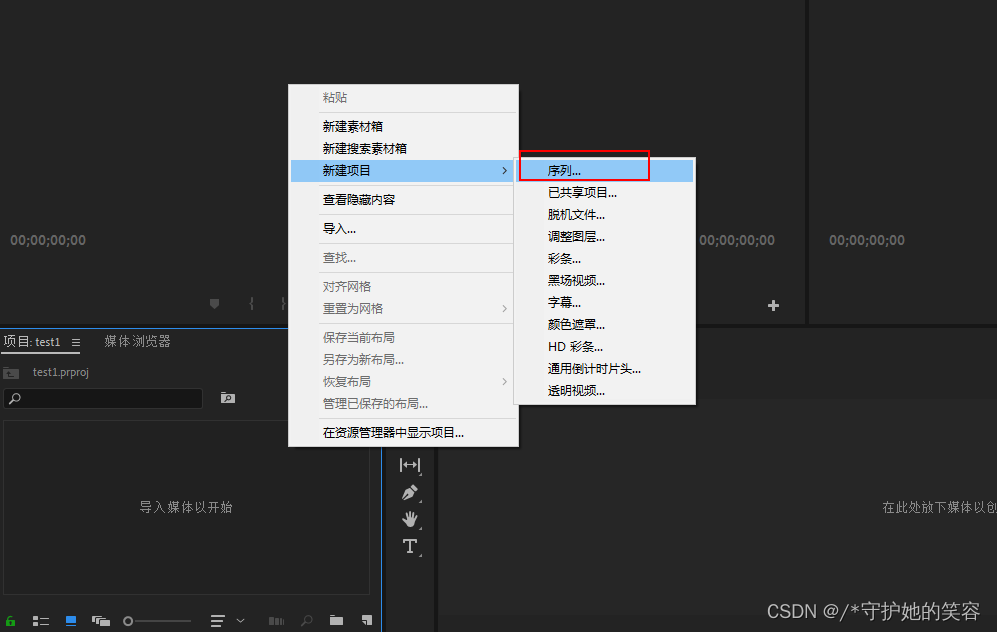Click the find-in-bin folder search icon
This screenshot has height=632, width=997.
point(228,398)
